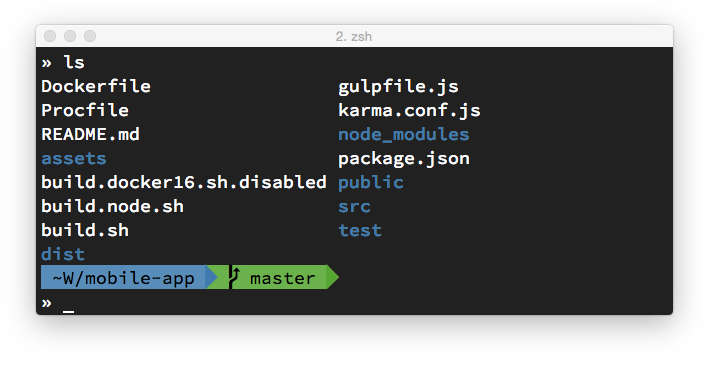Click gulpfile.js in the second column
Screen dimensions: 718x365
[x=398, y=87]
